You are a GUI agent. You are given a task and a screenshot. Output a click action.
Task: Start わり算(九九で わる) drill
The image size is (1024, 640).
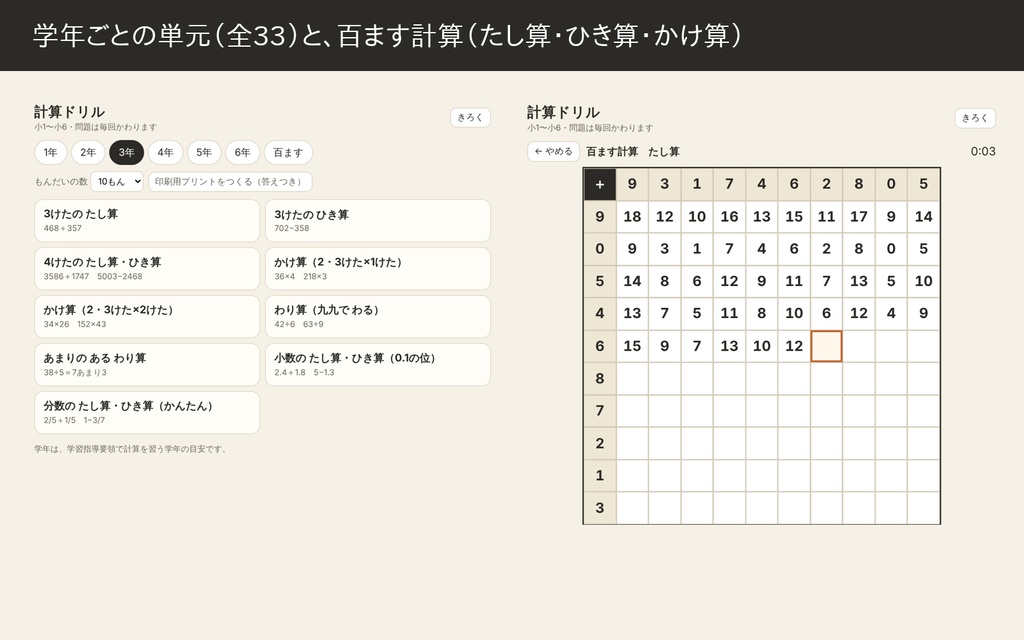tap(377, 317)
